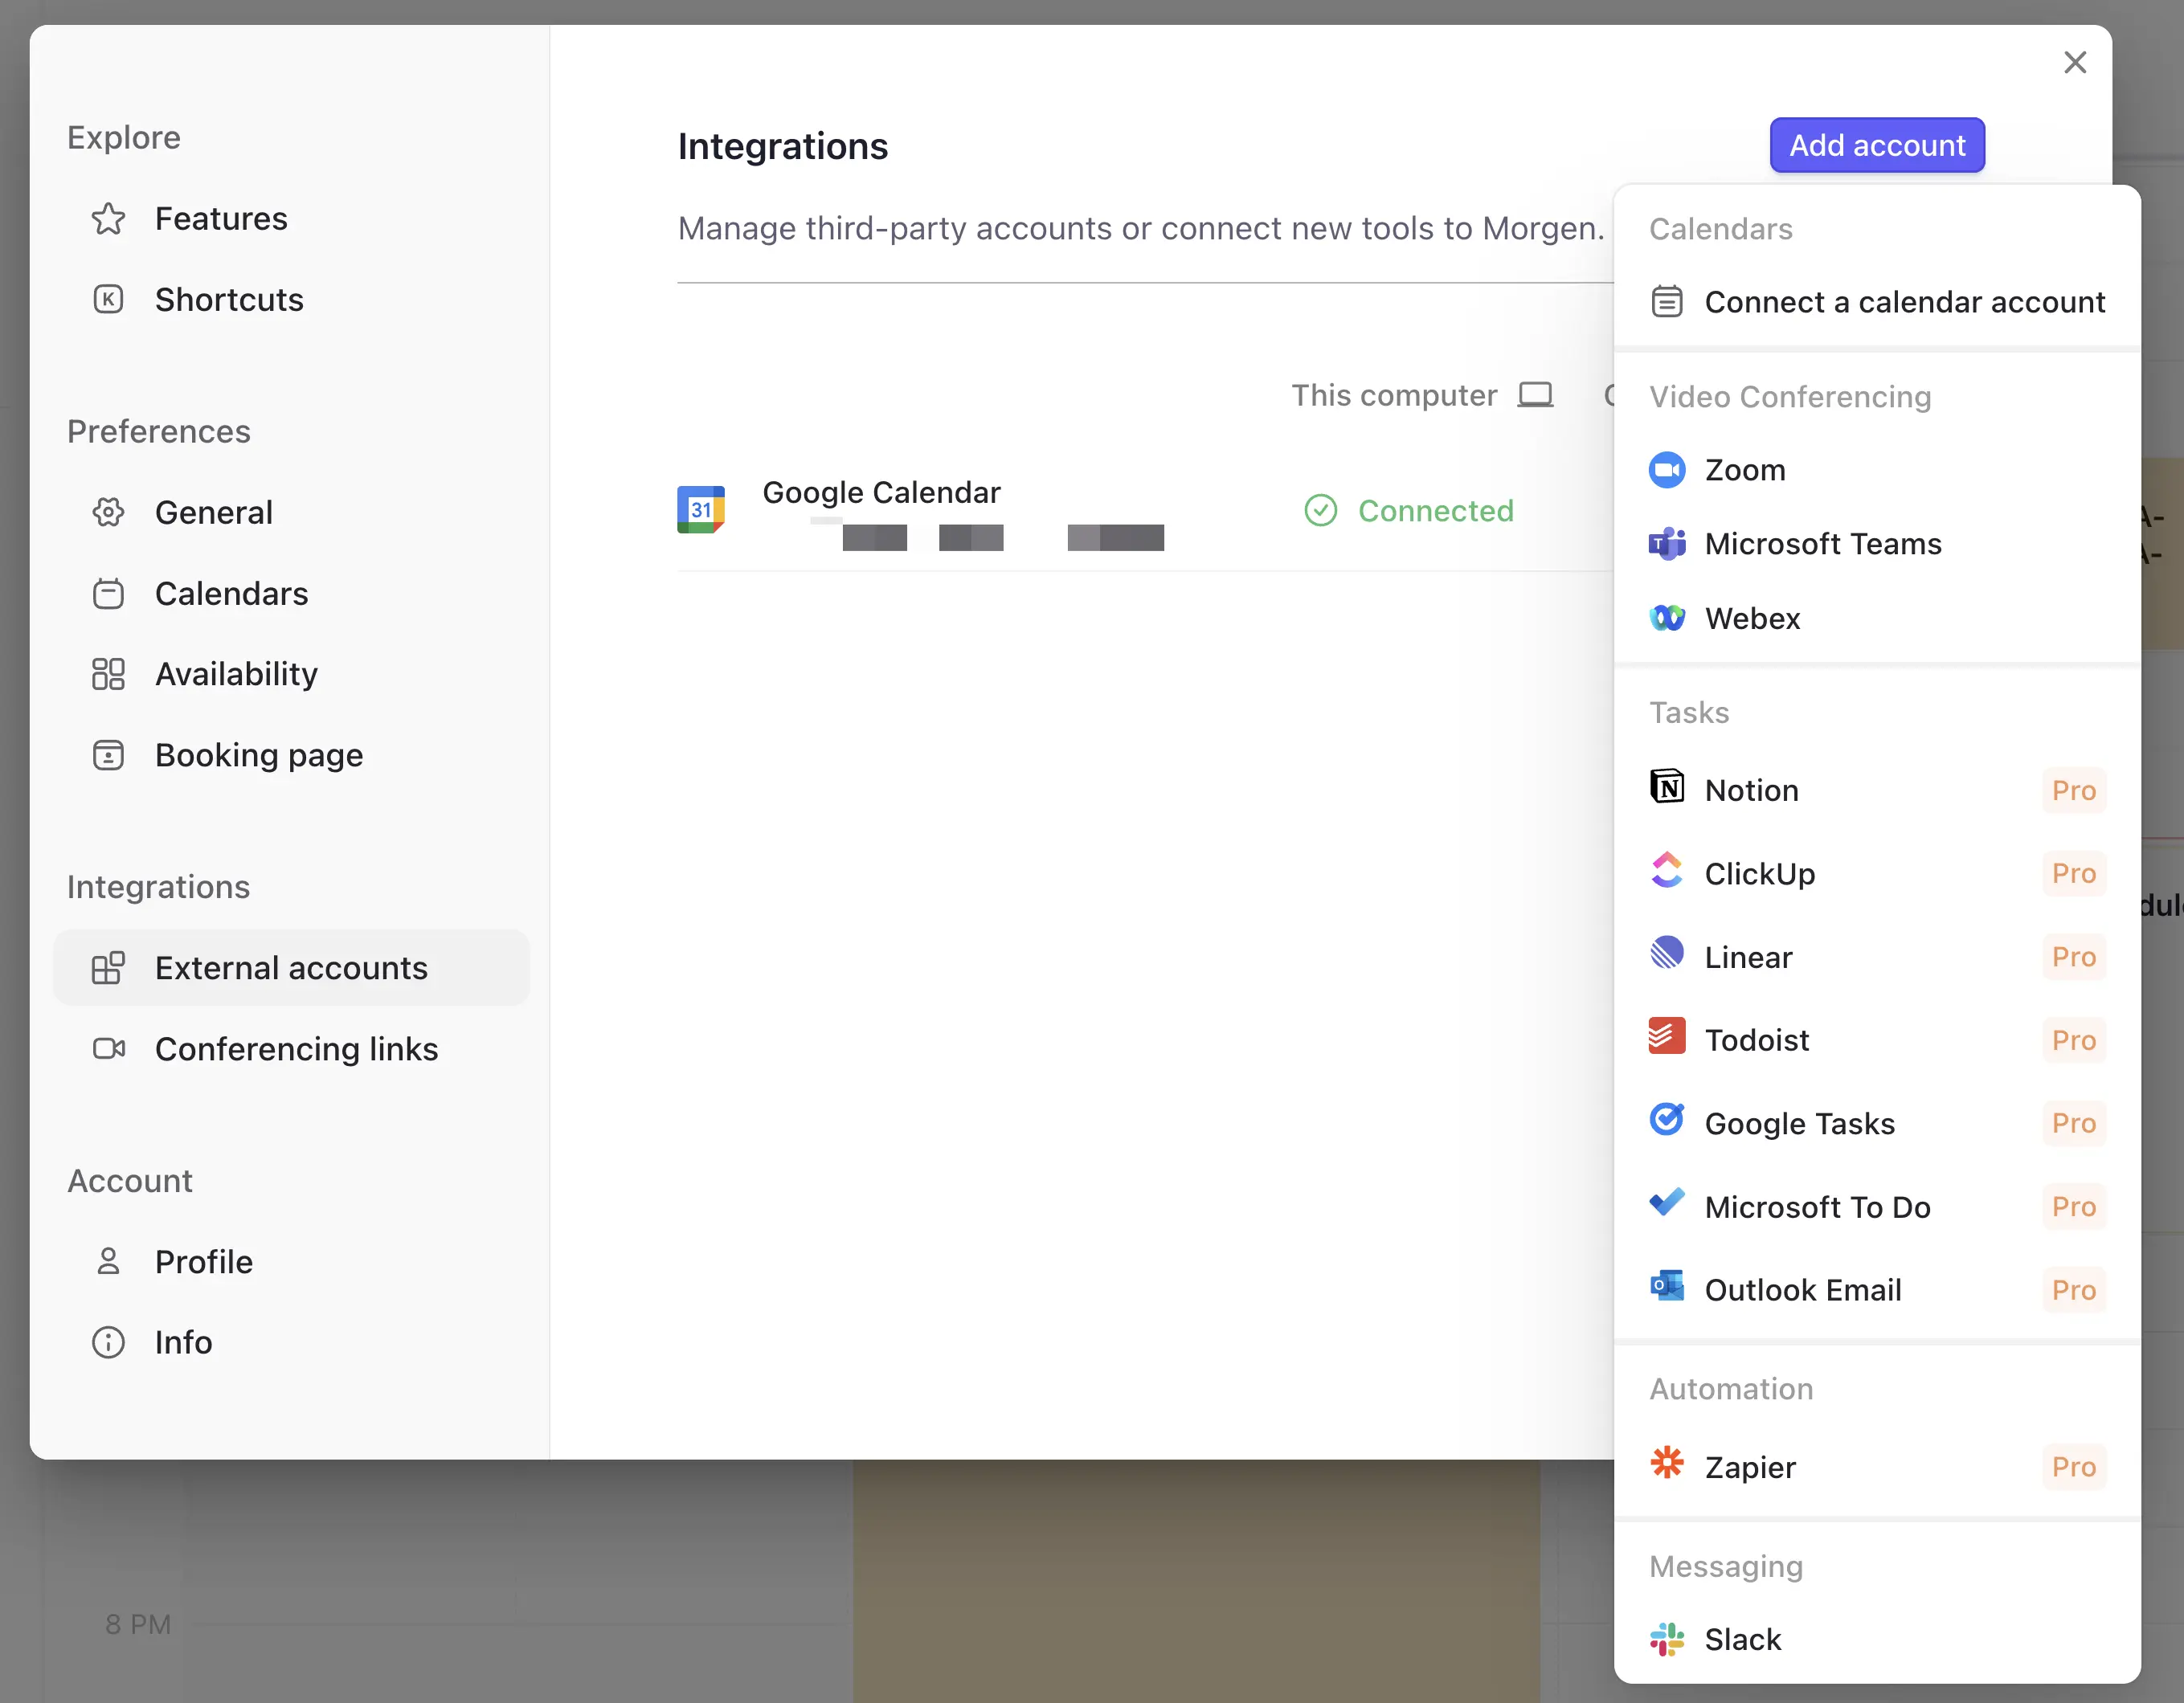
Task: Click the green Connected checkmark icon
Action: pos(1321,511)
